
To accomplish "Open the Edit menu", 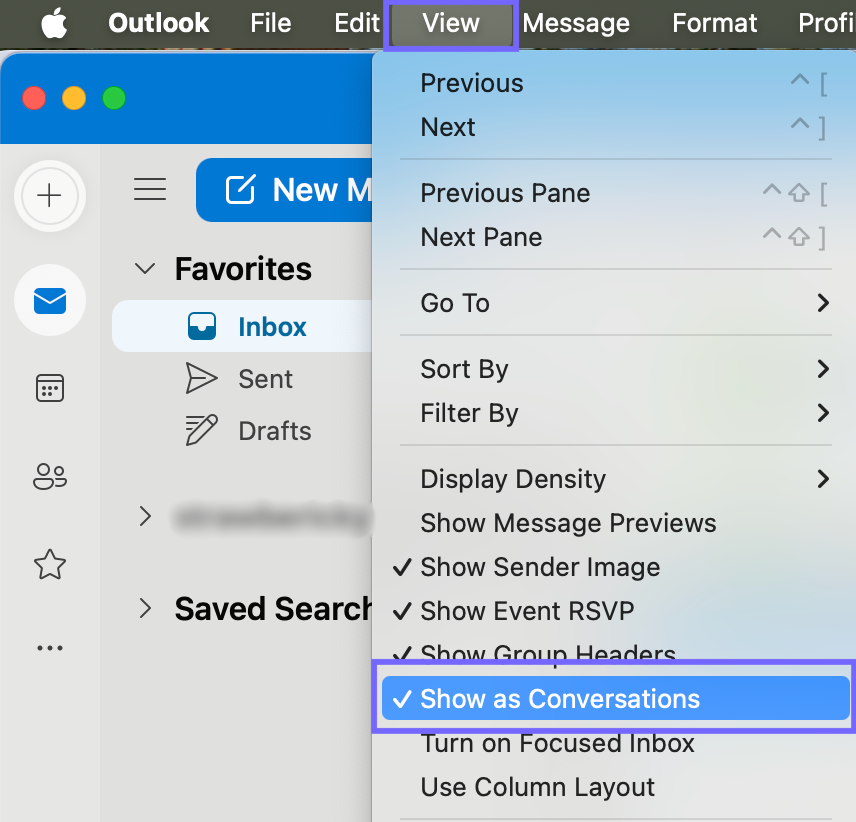I will pyautogui.click(x=356, y=23).
